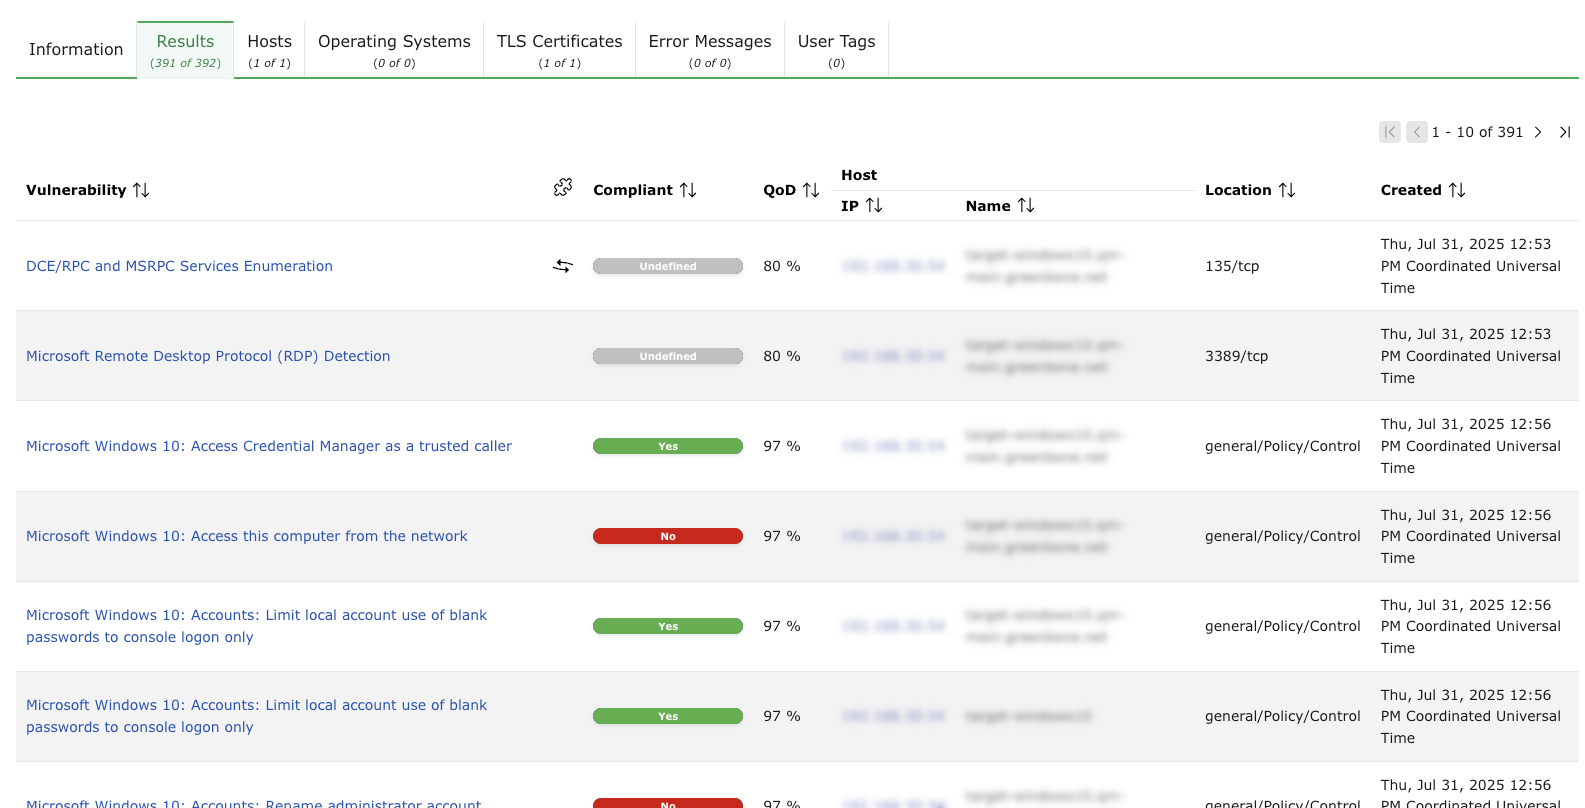The image size is (1585, 808).
Task: Switch to the Information tab
Action: click(x=76, y=49)
